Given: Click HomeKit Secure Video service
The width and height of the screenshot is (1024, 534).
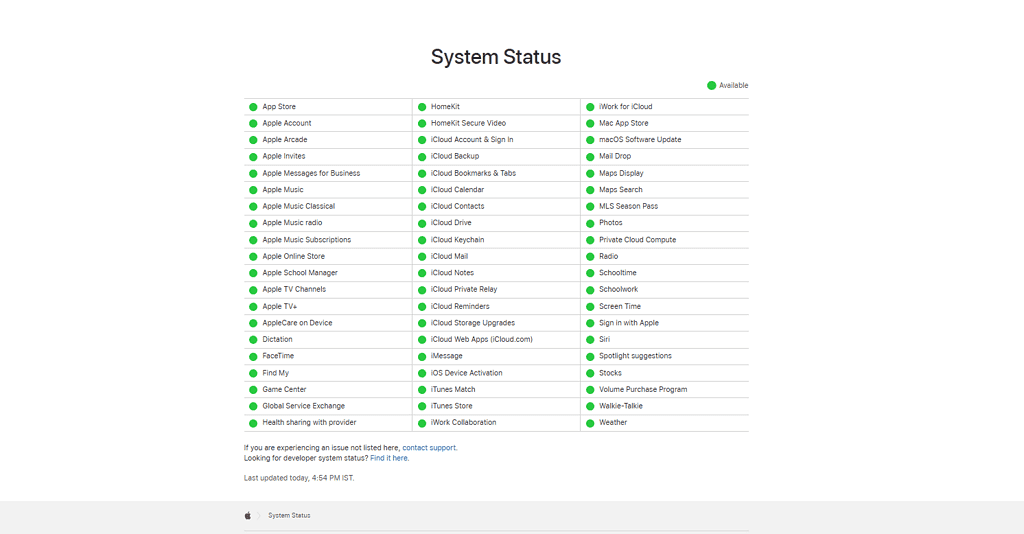Looking at the screenshot, I should (x=468, y=123).
